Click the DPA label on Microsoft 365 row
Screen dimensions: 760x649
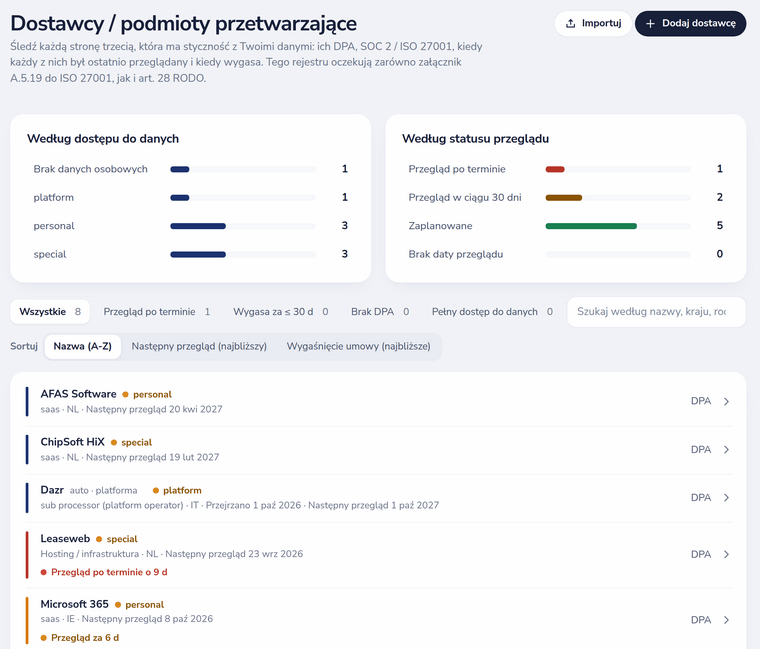click(700, 620)
